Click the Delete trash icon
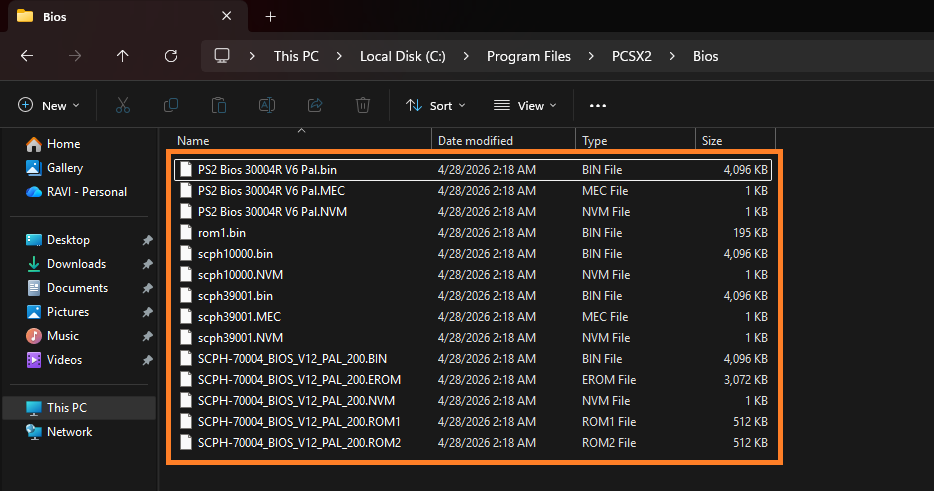Image resolution: width=934 pixels, height=491 pixels. [363, 105]
